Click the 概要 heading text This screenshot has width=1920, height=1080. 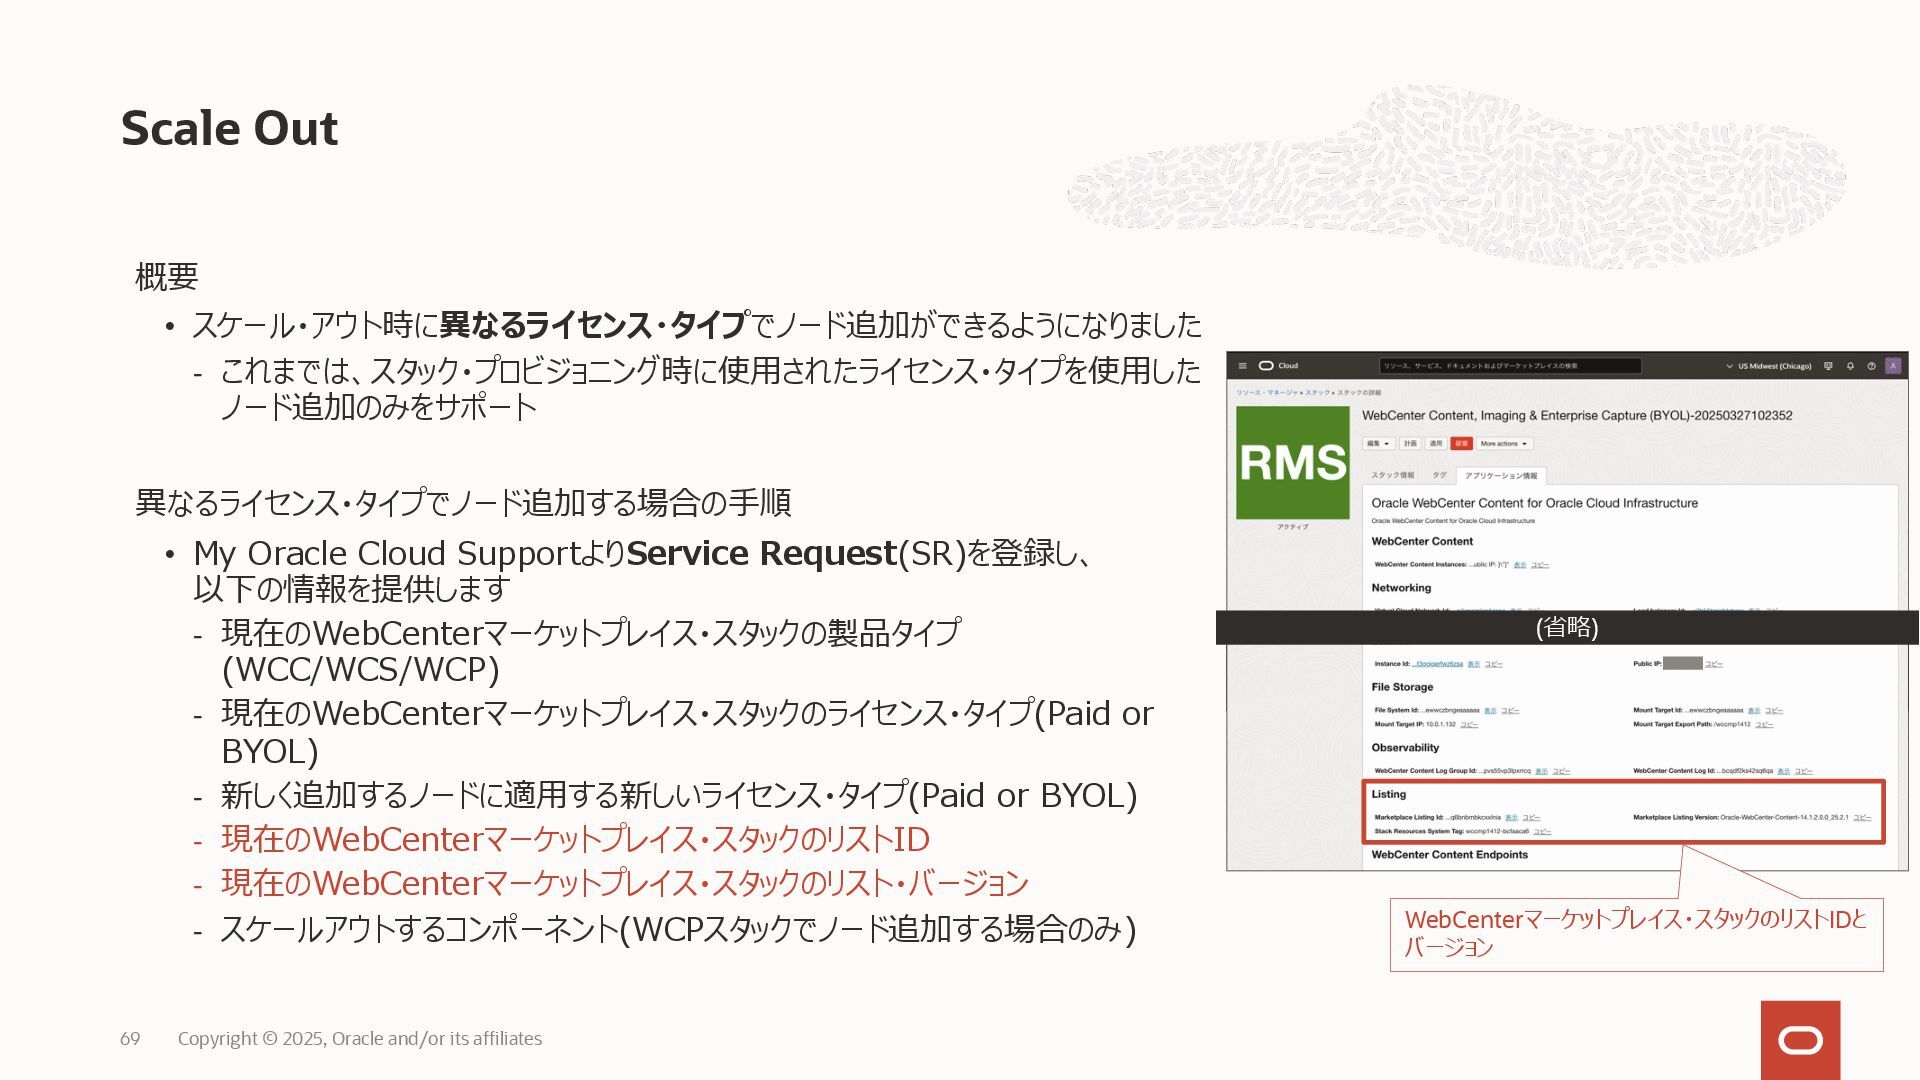166,277
